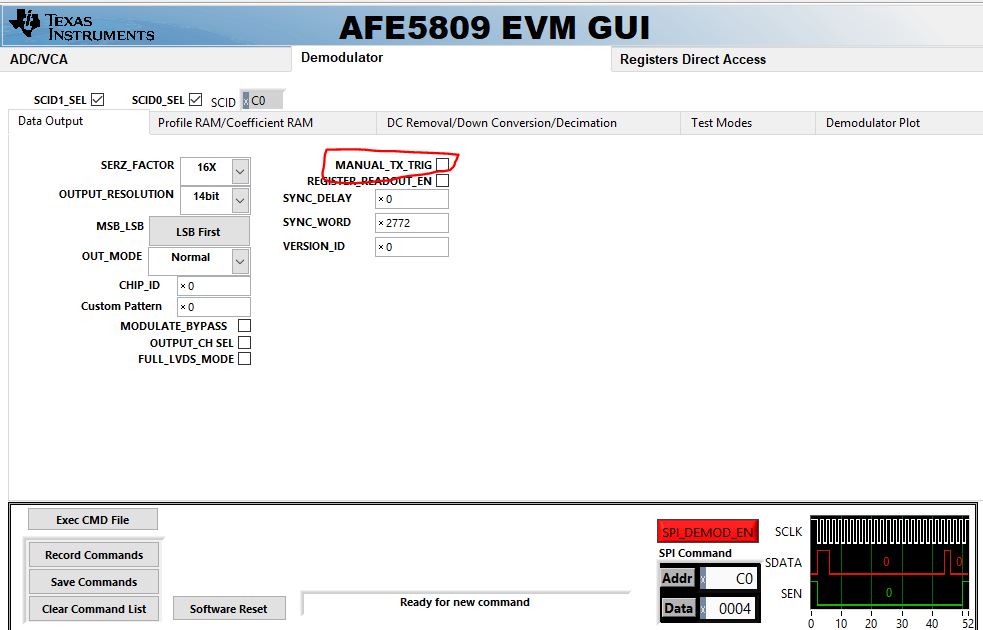Image resolution: width=983 pixels, height=630 pixels.
Task: Enable the FULL_LVDS_MODE checkbox
Action: (244, 359)
